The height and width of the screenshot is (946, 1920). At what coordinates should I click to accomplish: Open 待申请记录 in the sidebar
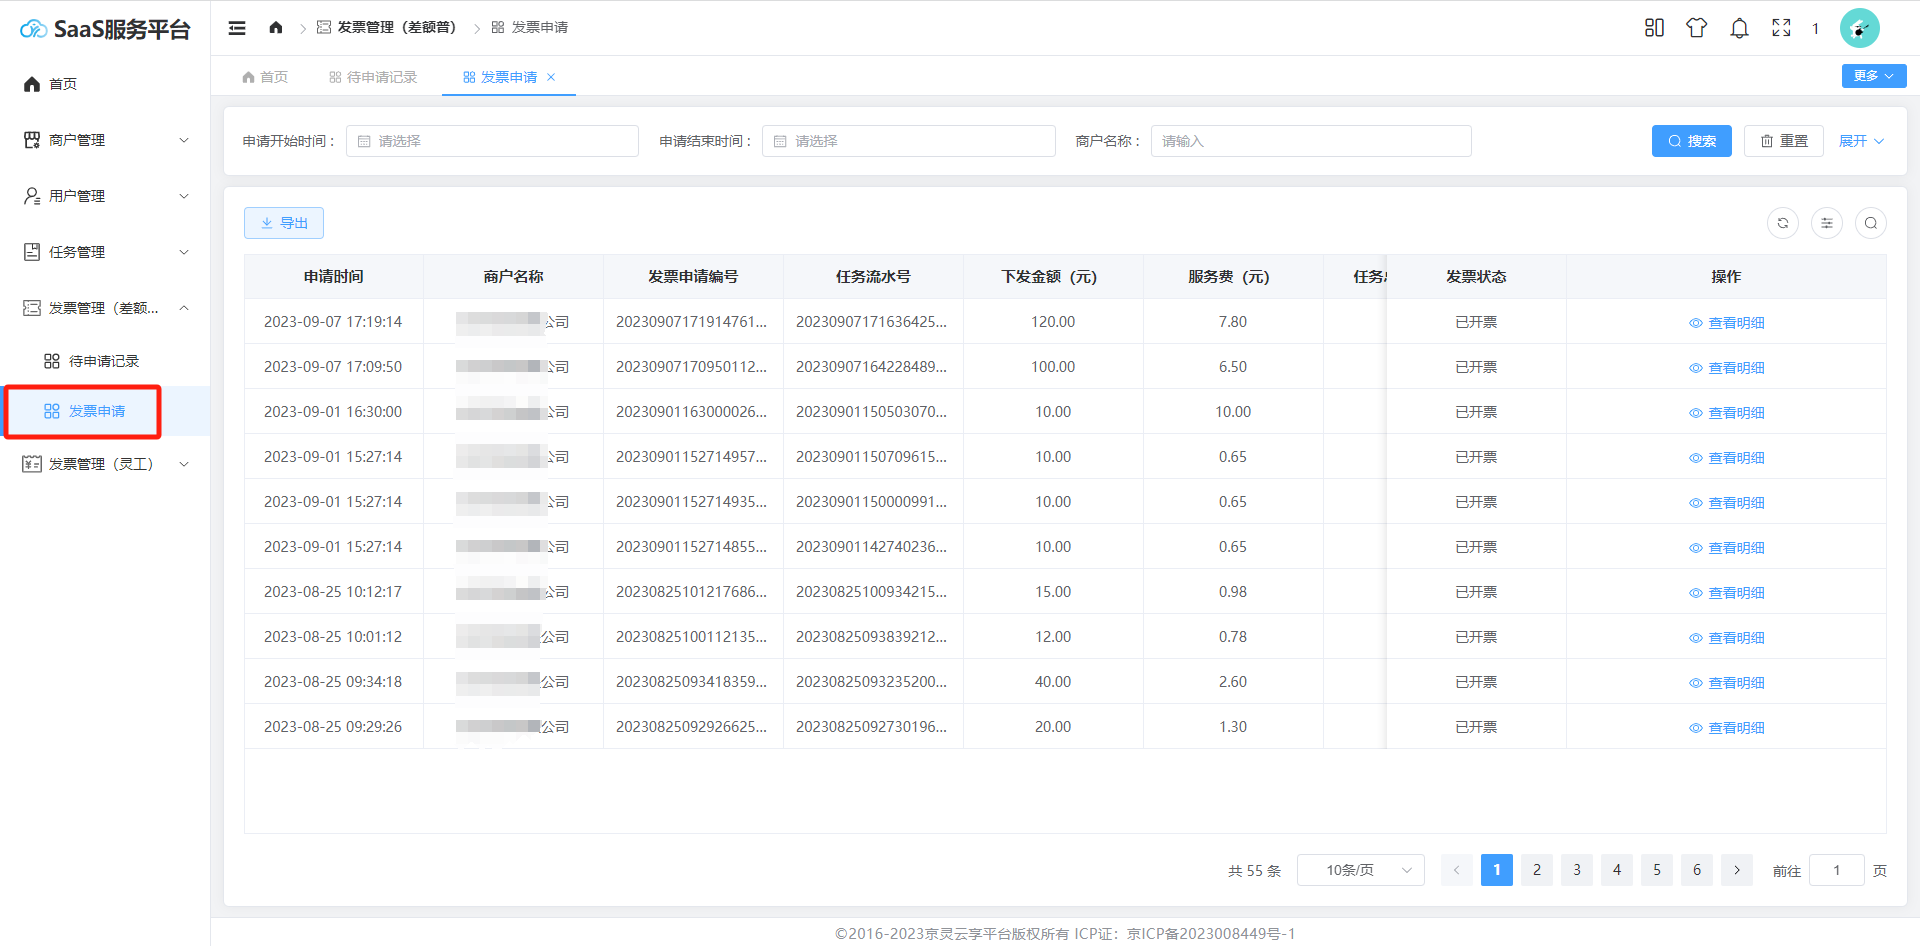(x=105, y=361)
